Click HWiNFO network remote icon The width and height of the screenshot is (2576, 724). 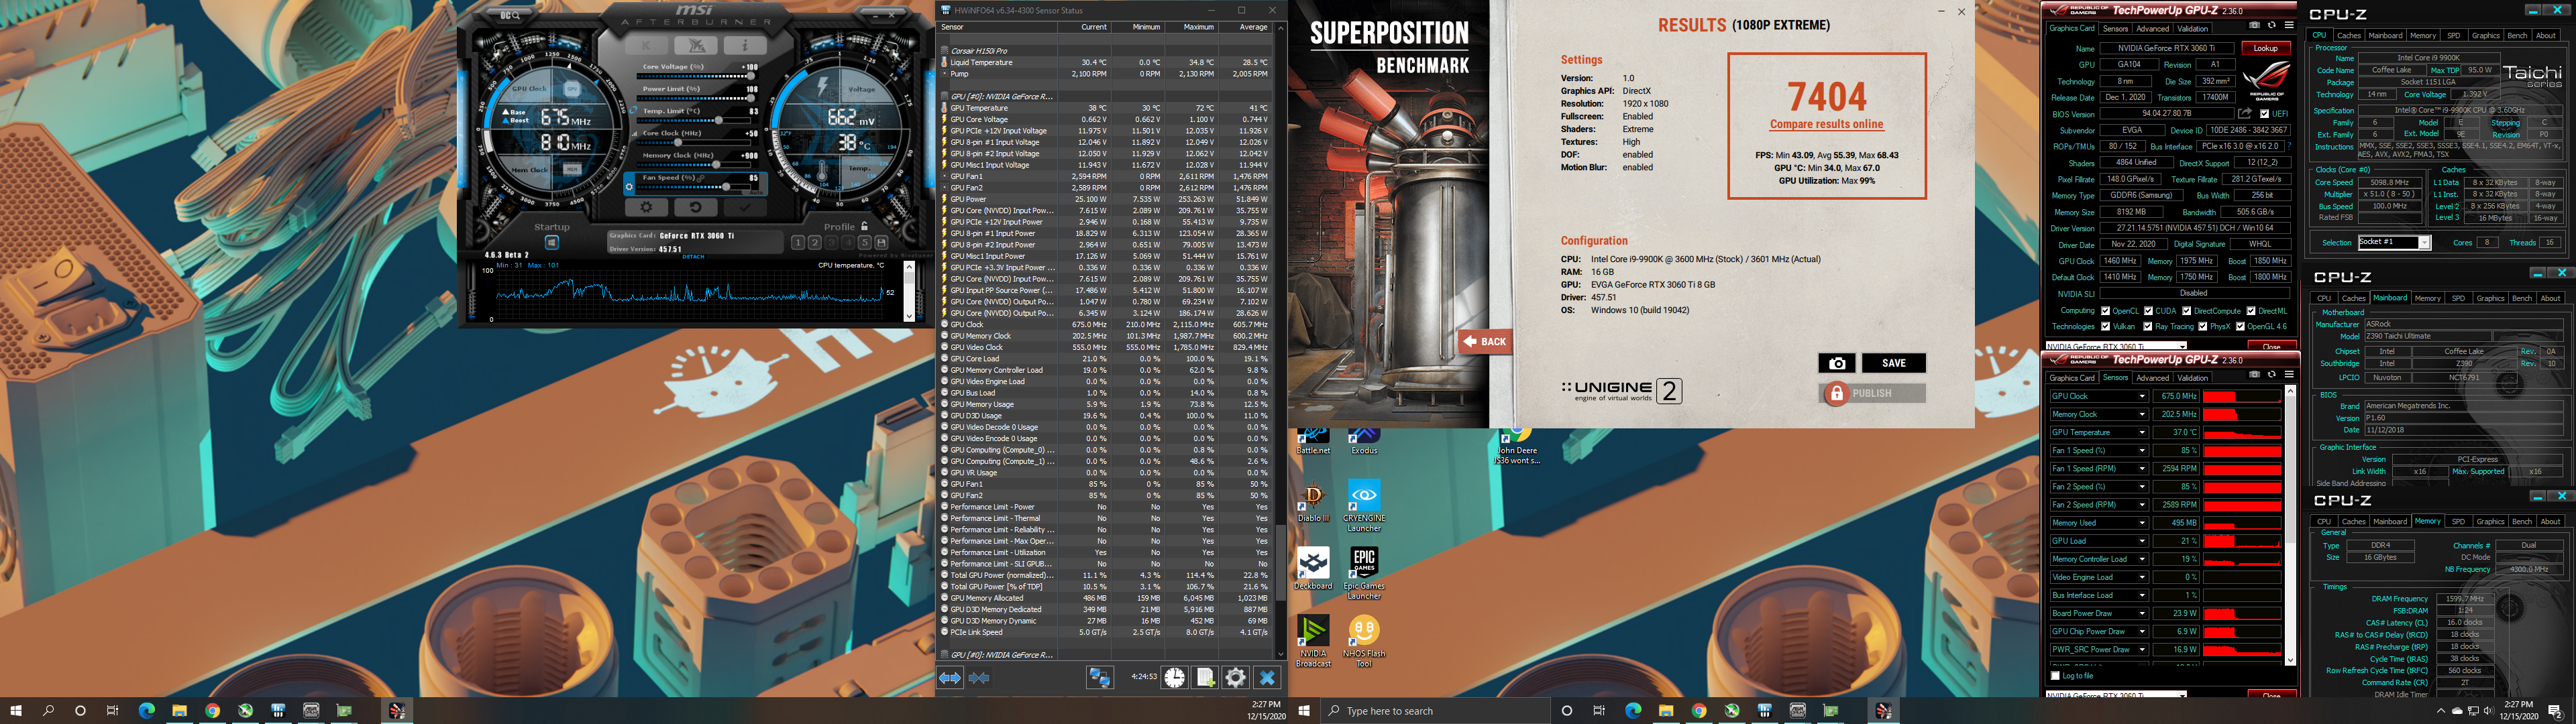pyautogui.click(x=1099, y=678)
